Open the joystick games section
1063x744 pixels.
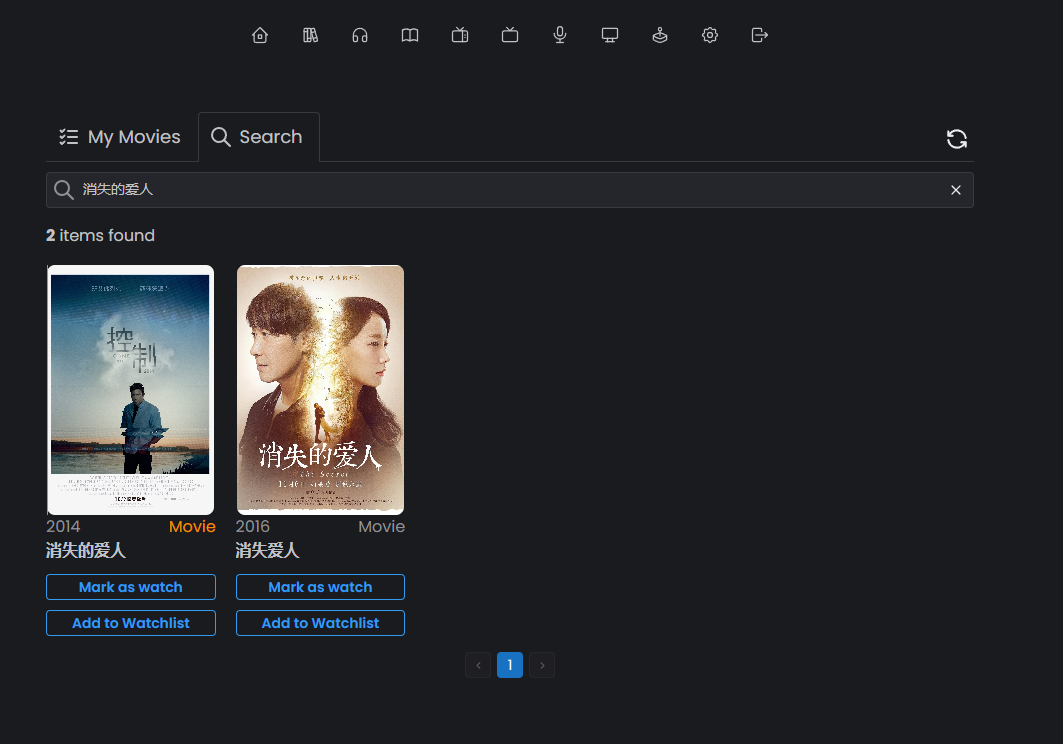(x=660, y=36)
